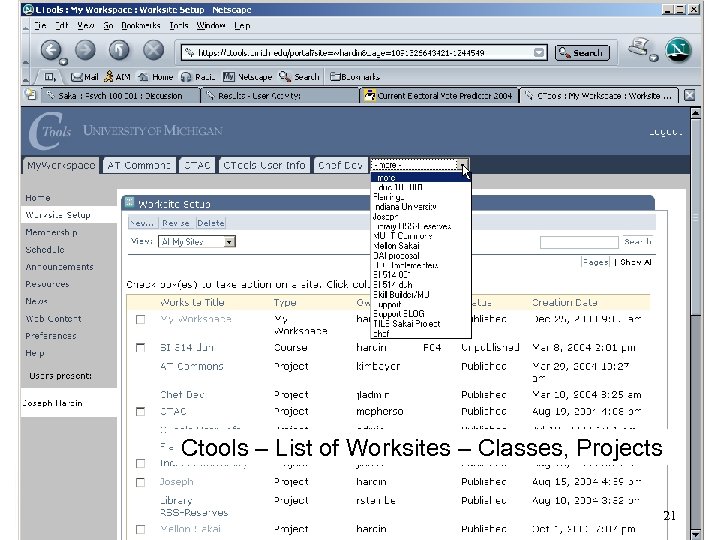
Task: Click the Netscape link in personal toolbar
Action: (x=247, y=77)
